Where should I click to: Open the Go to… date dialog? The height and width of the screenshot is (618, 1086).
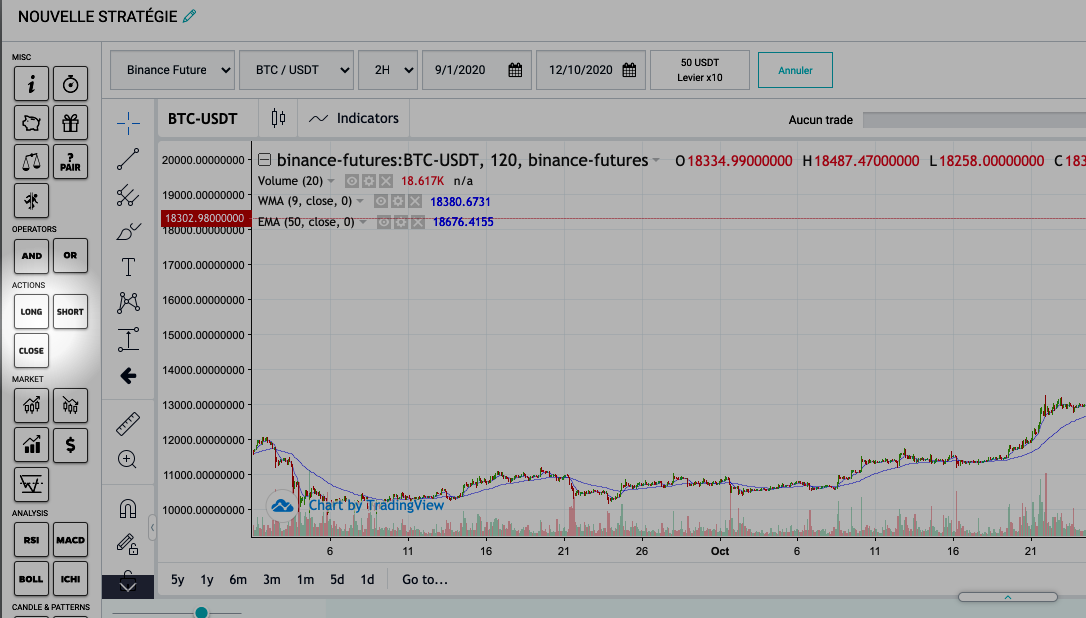click(425, 579)
